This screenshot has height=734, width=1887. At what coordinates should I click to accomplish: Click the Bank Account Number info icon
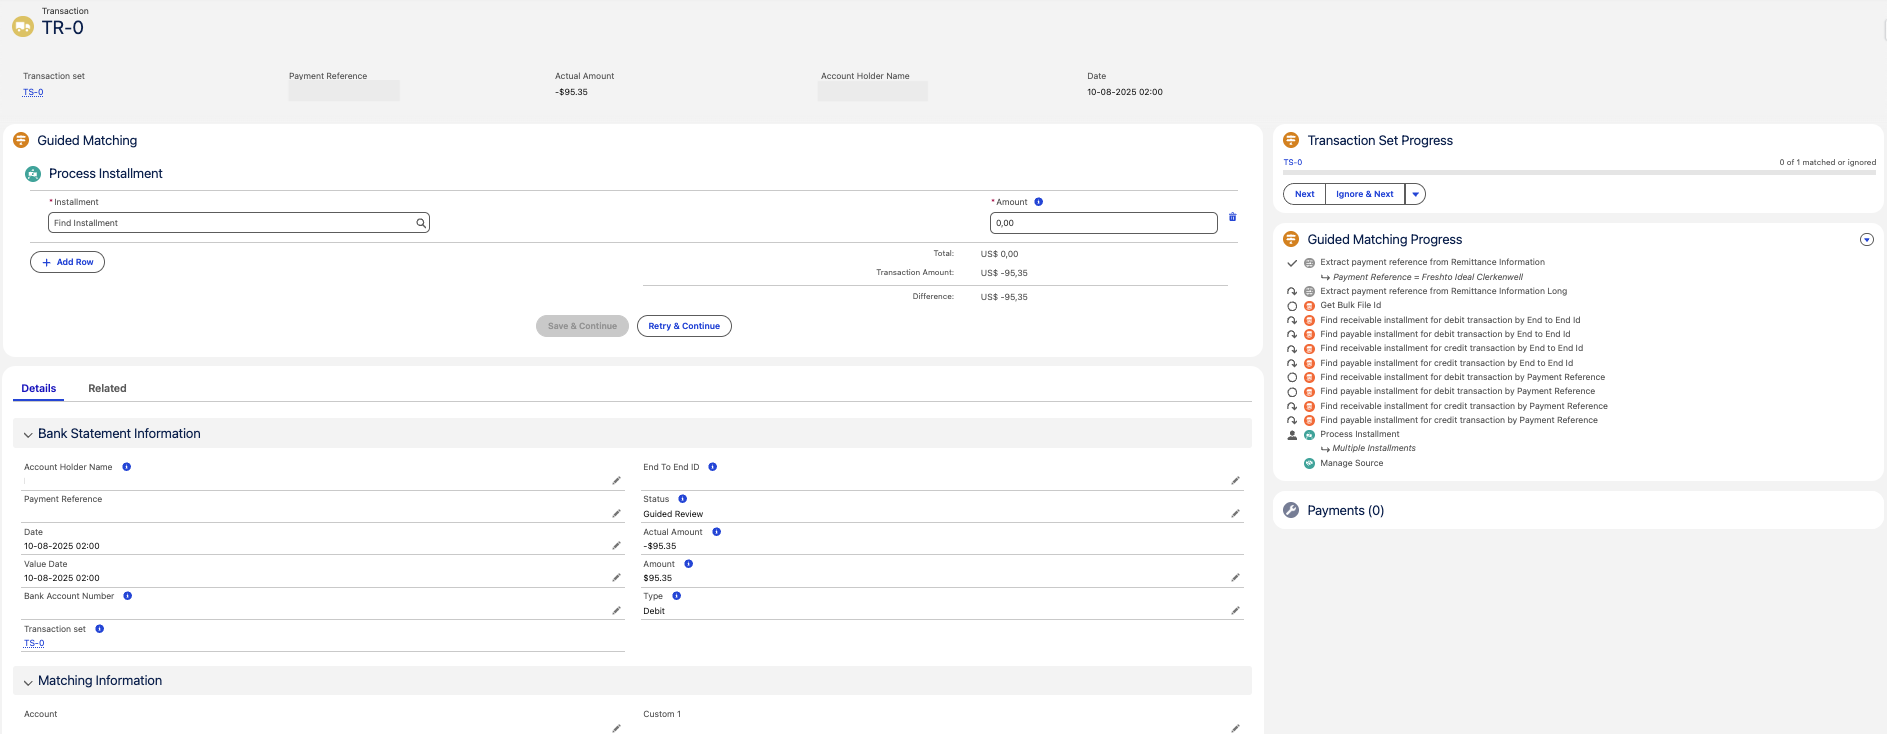pos(127,596)
